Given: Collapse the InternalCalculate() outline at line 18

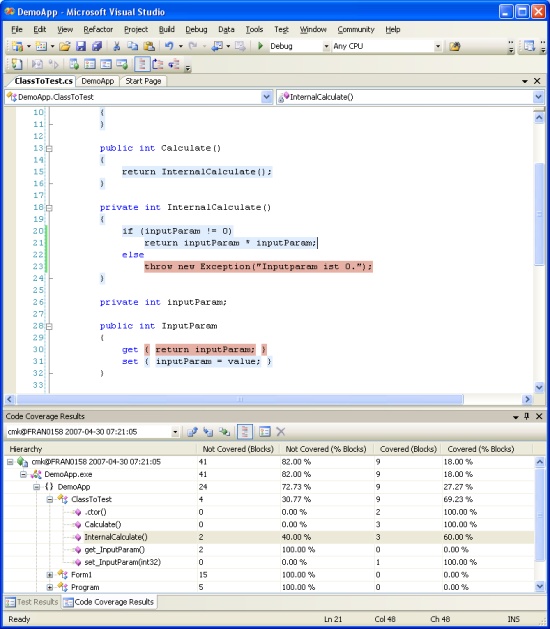Looking at the screenshot, I should [x=49, y=208].
